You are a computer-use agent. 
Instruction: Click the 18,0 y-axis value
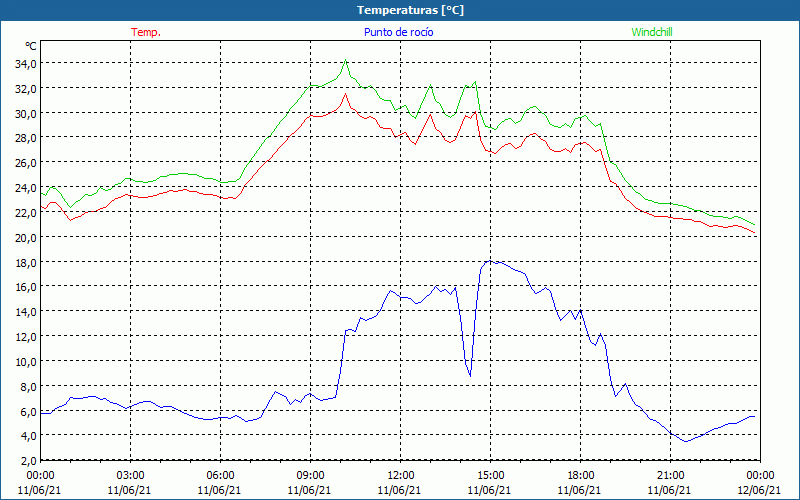(x=27, y=262)
